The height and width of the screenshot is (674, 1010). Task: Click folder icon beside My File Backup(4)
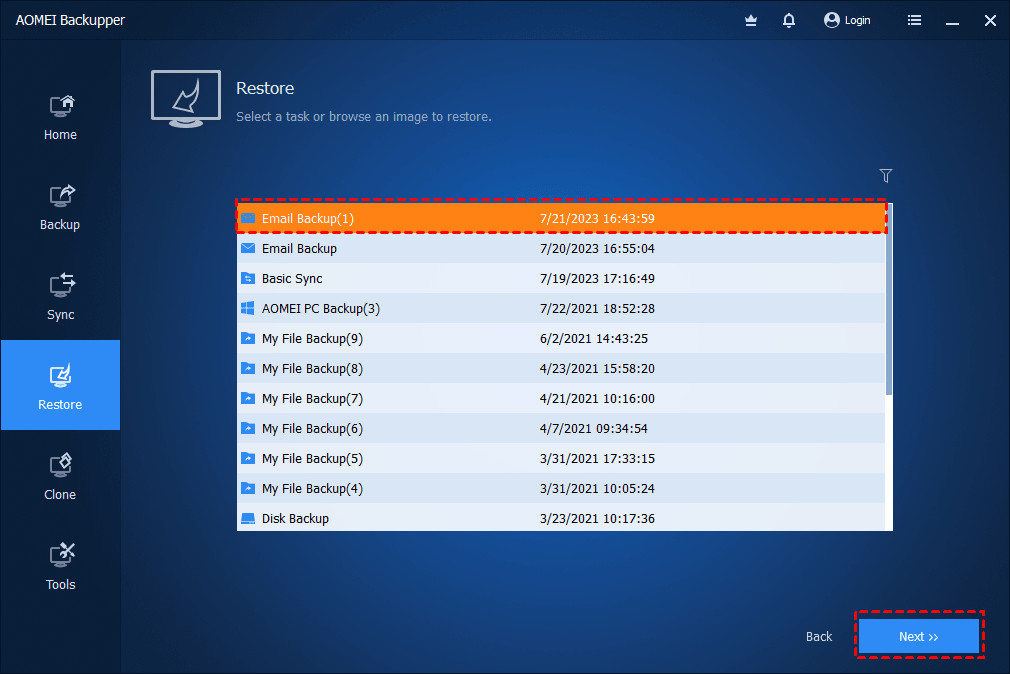click(x=248, y=488)
